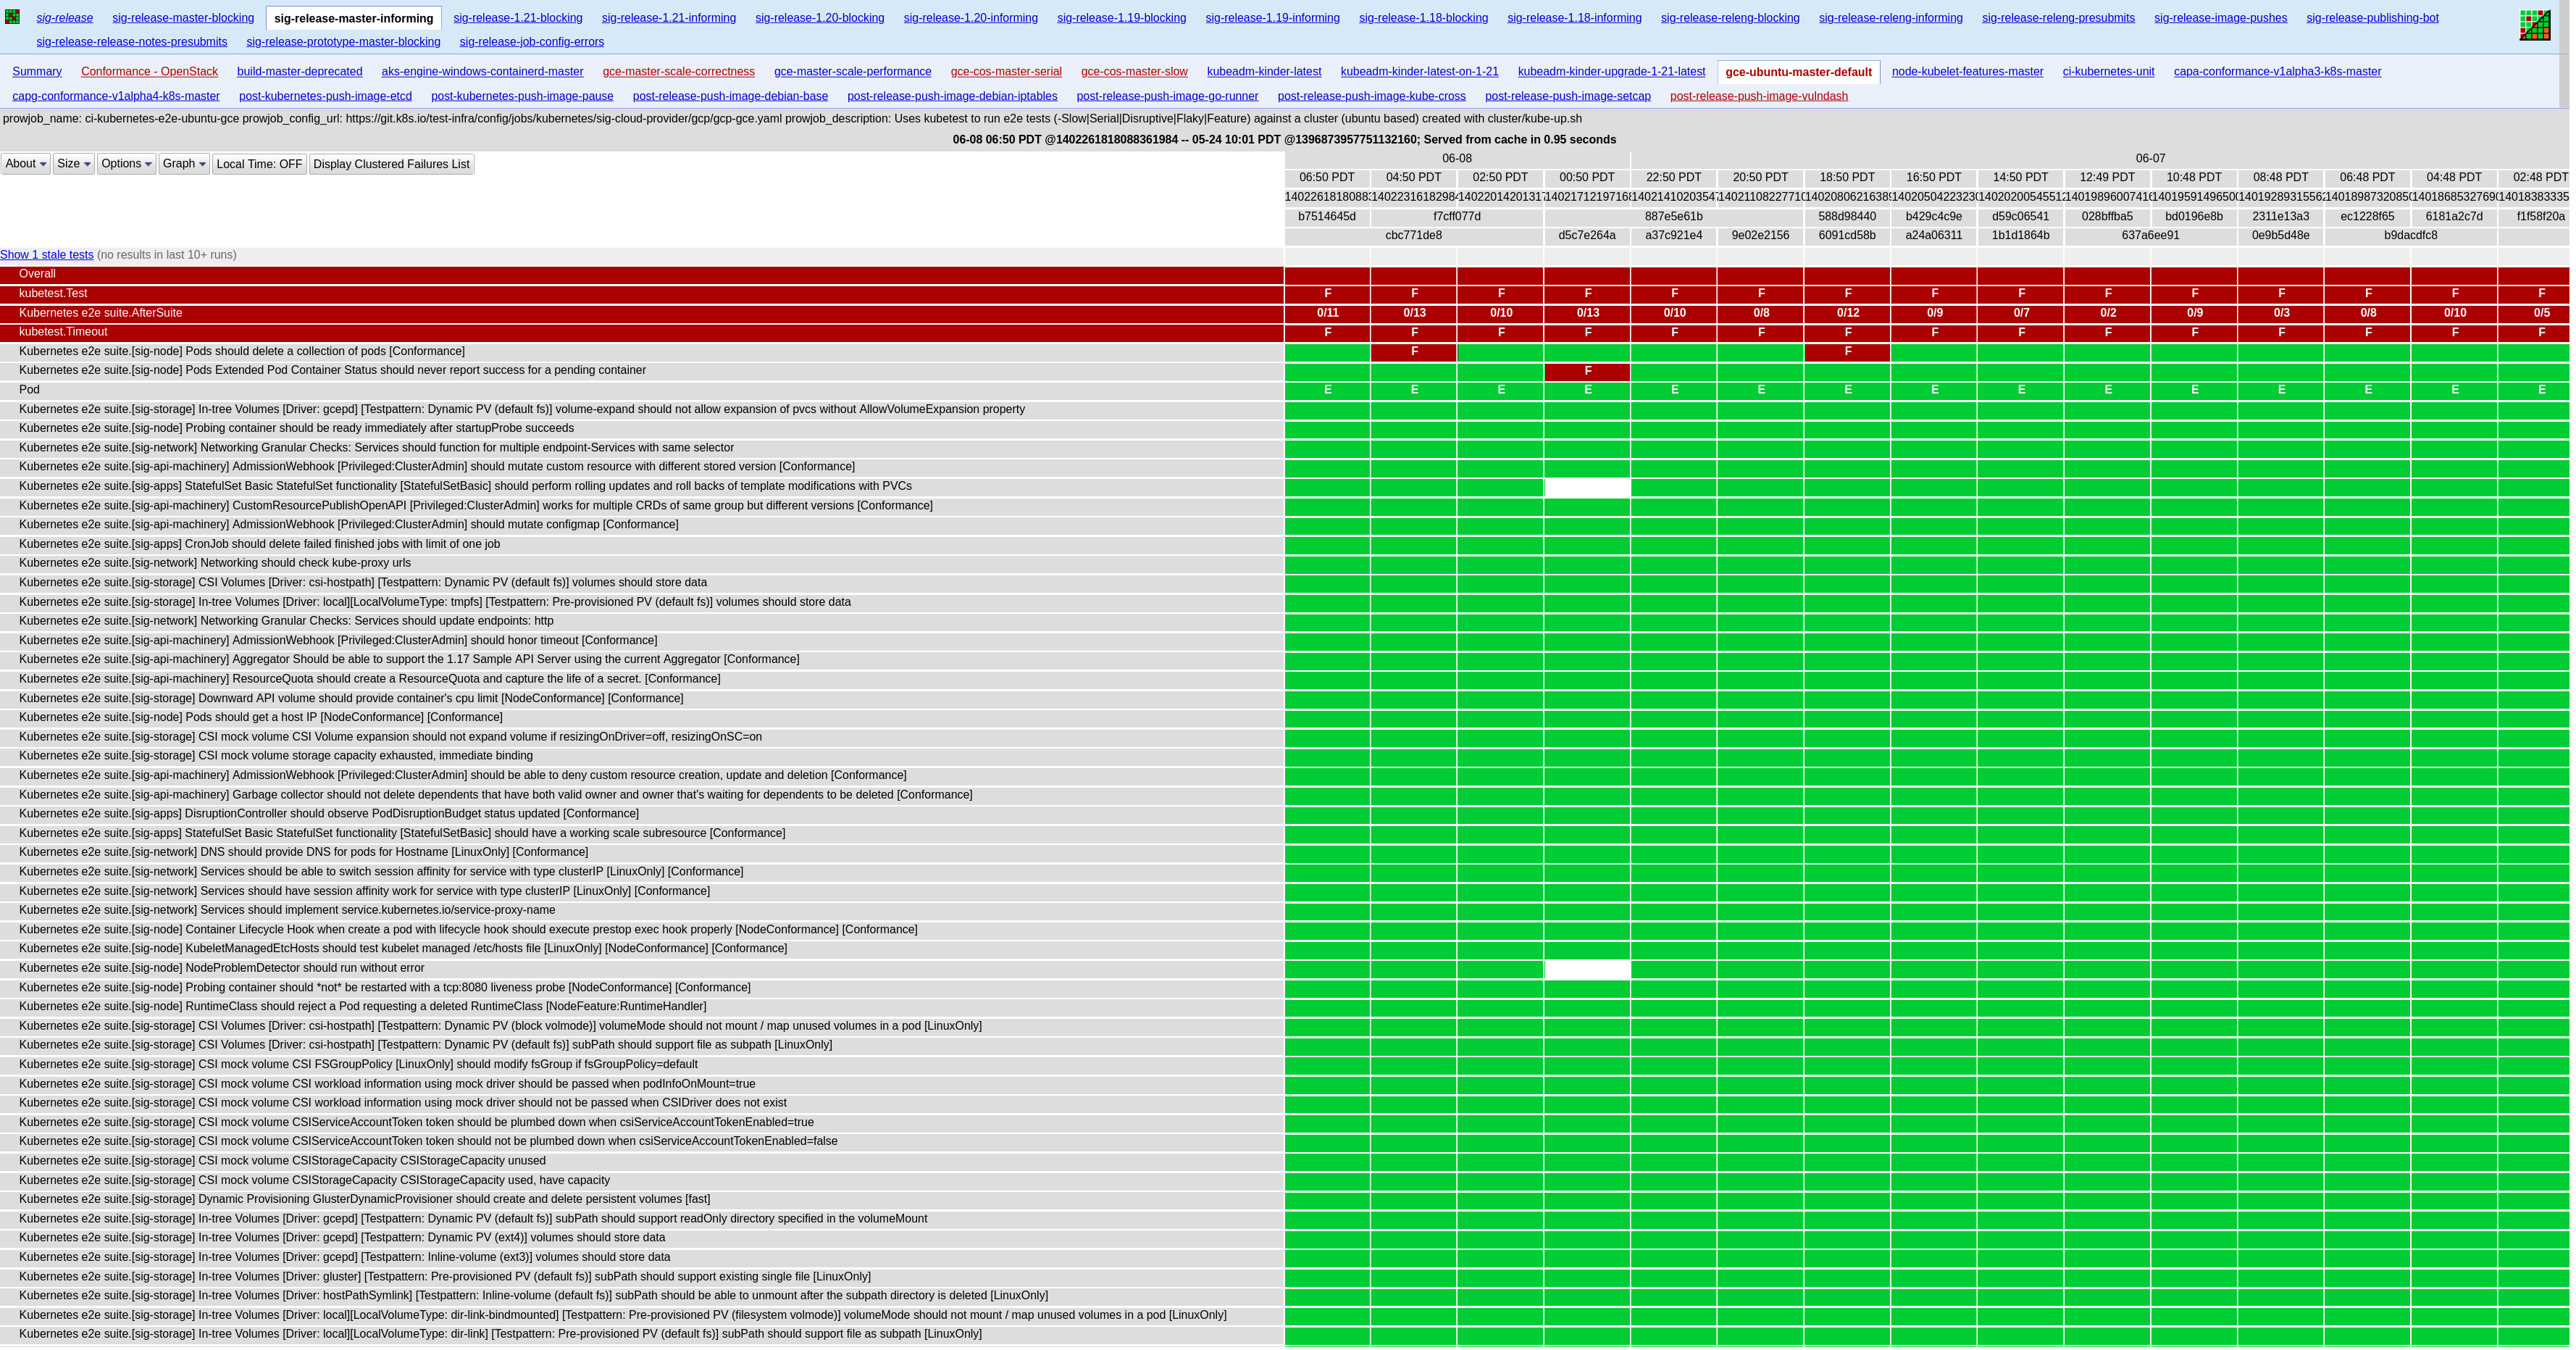Screen dimensions: 2576x1350
Task: Click the 0/11 AfterSuite result cell
Action: click(x=1327, y=313)
